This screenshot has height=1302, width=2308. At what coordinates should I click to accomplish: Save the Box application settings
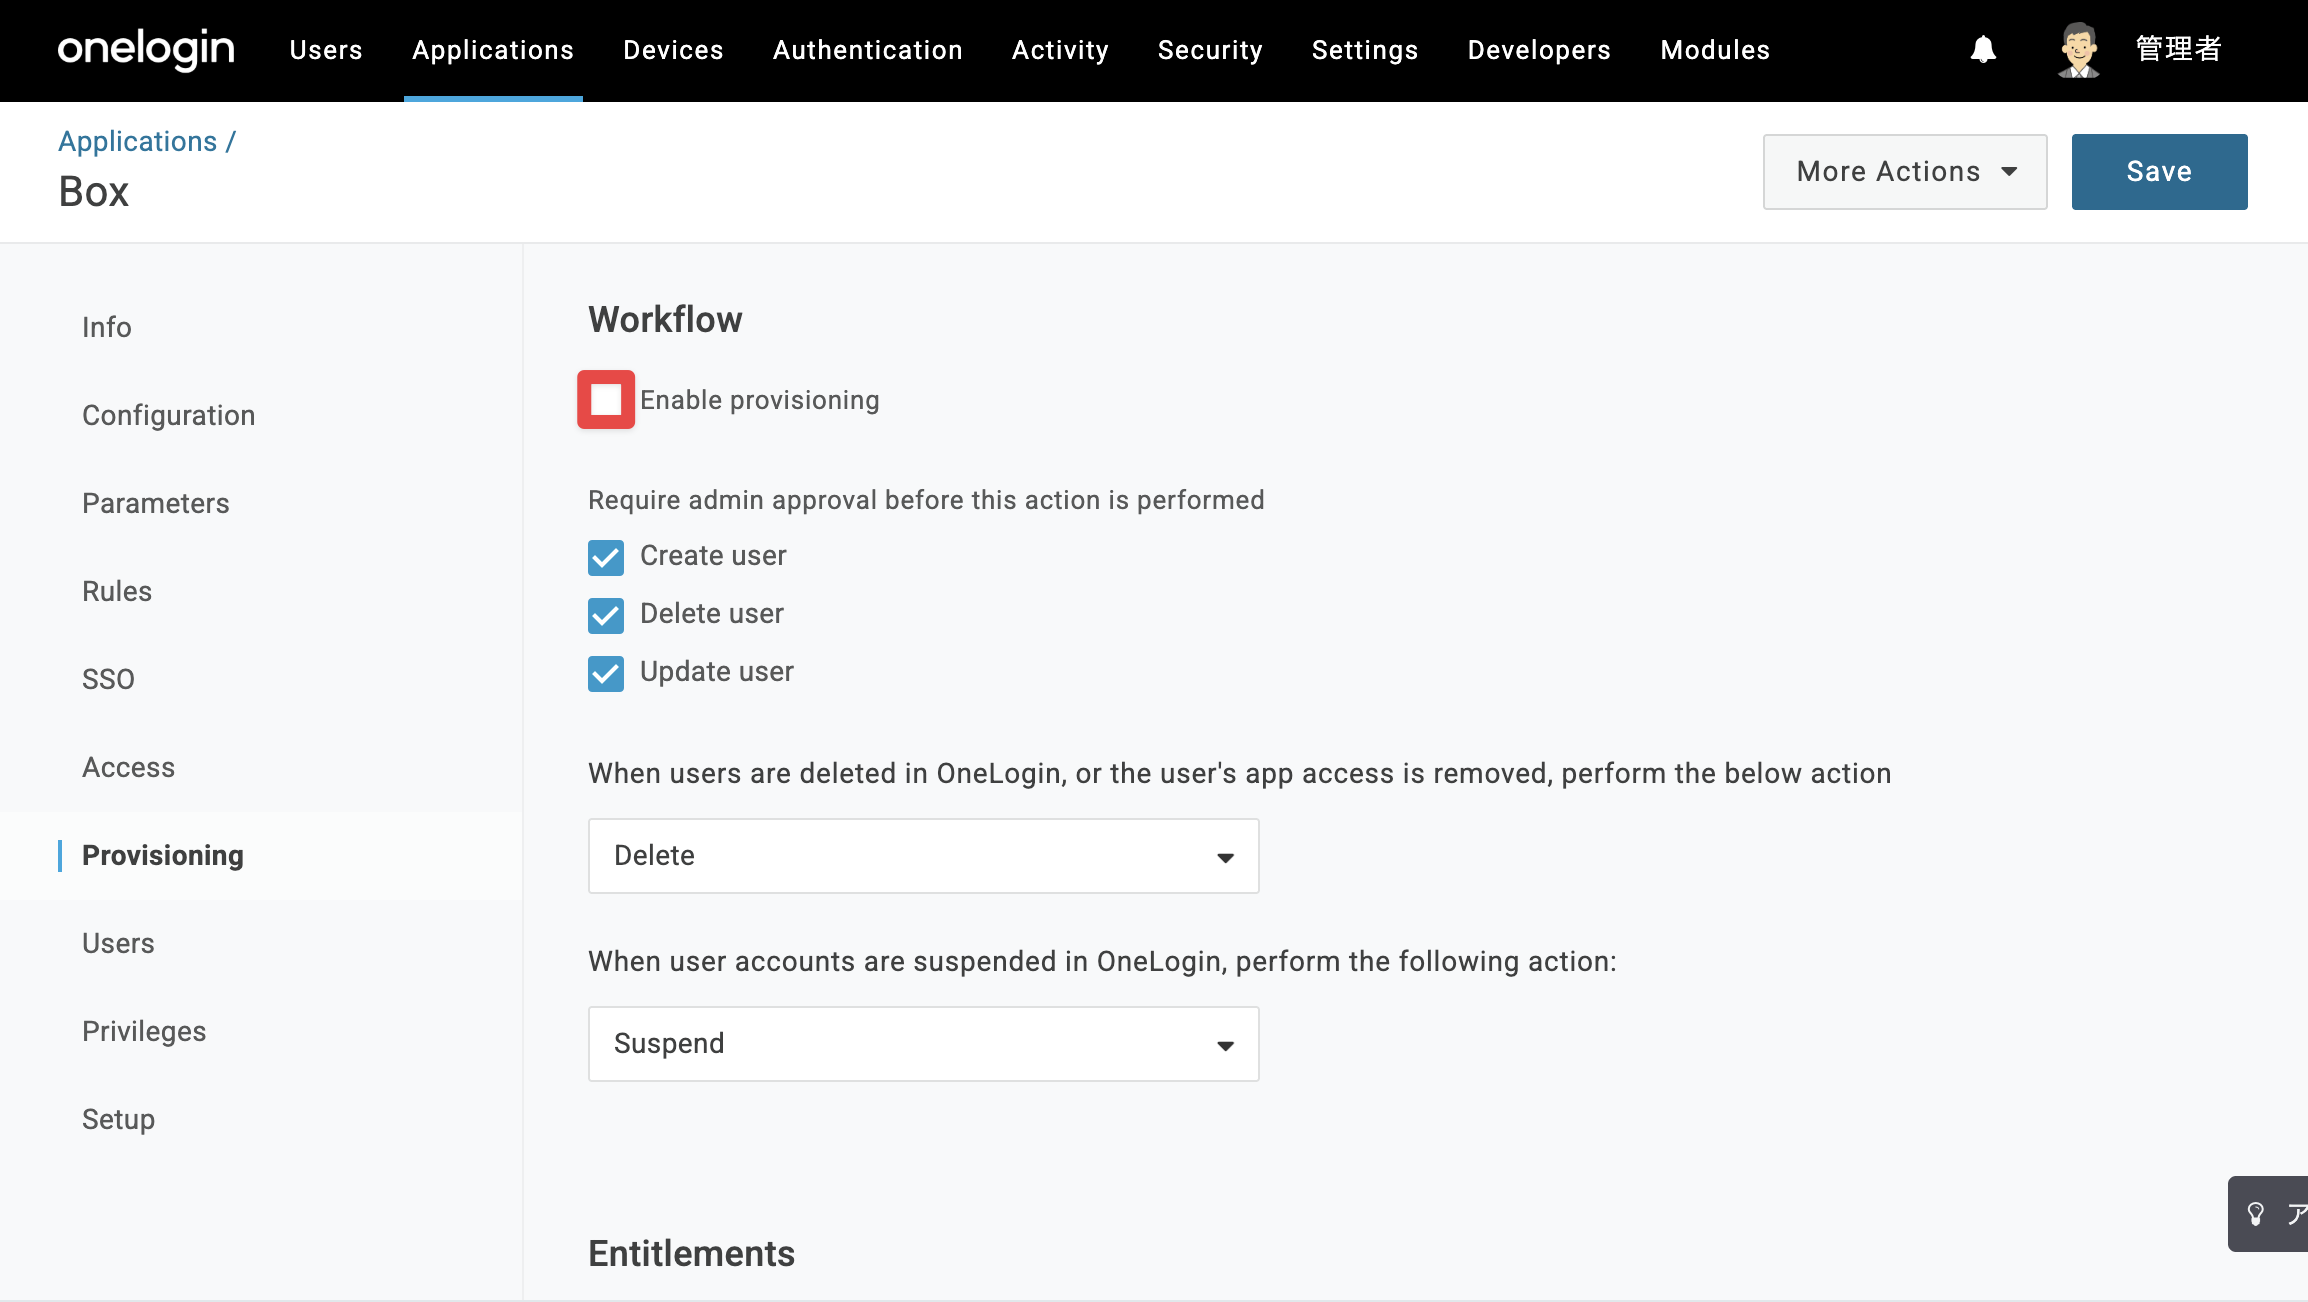(x=2160, y=172)
